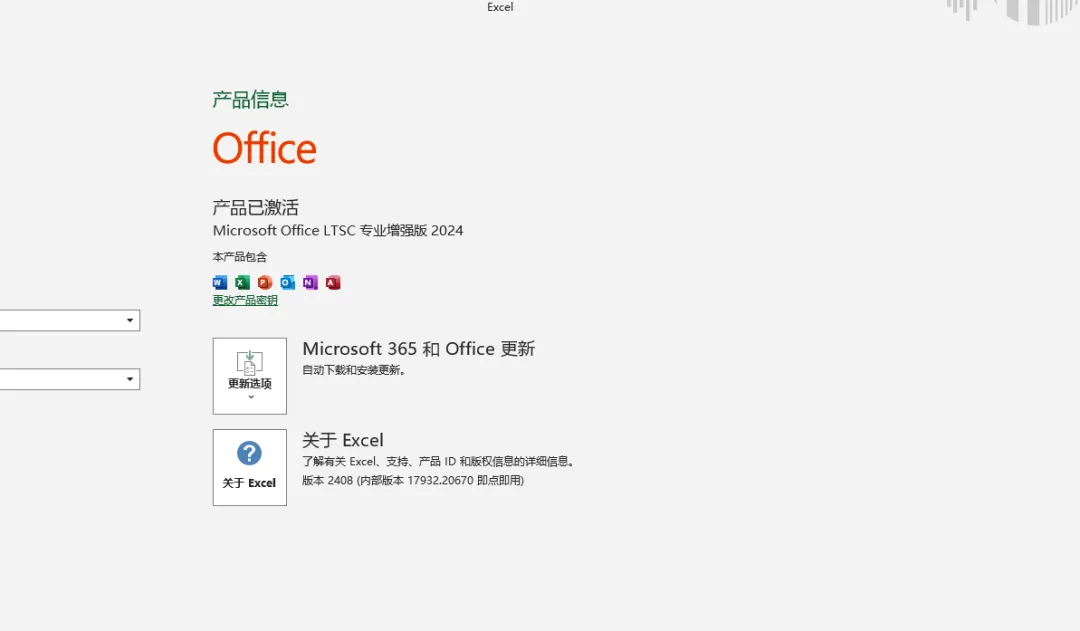
Task: Click the 了解有关 Excel 支持 description line
Action: (439, 462)
